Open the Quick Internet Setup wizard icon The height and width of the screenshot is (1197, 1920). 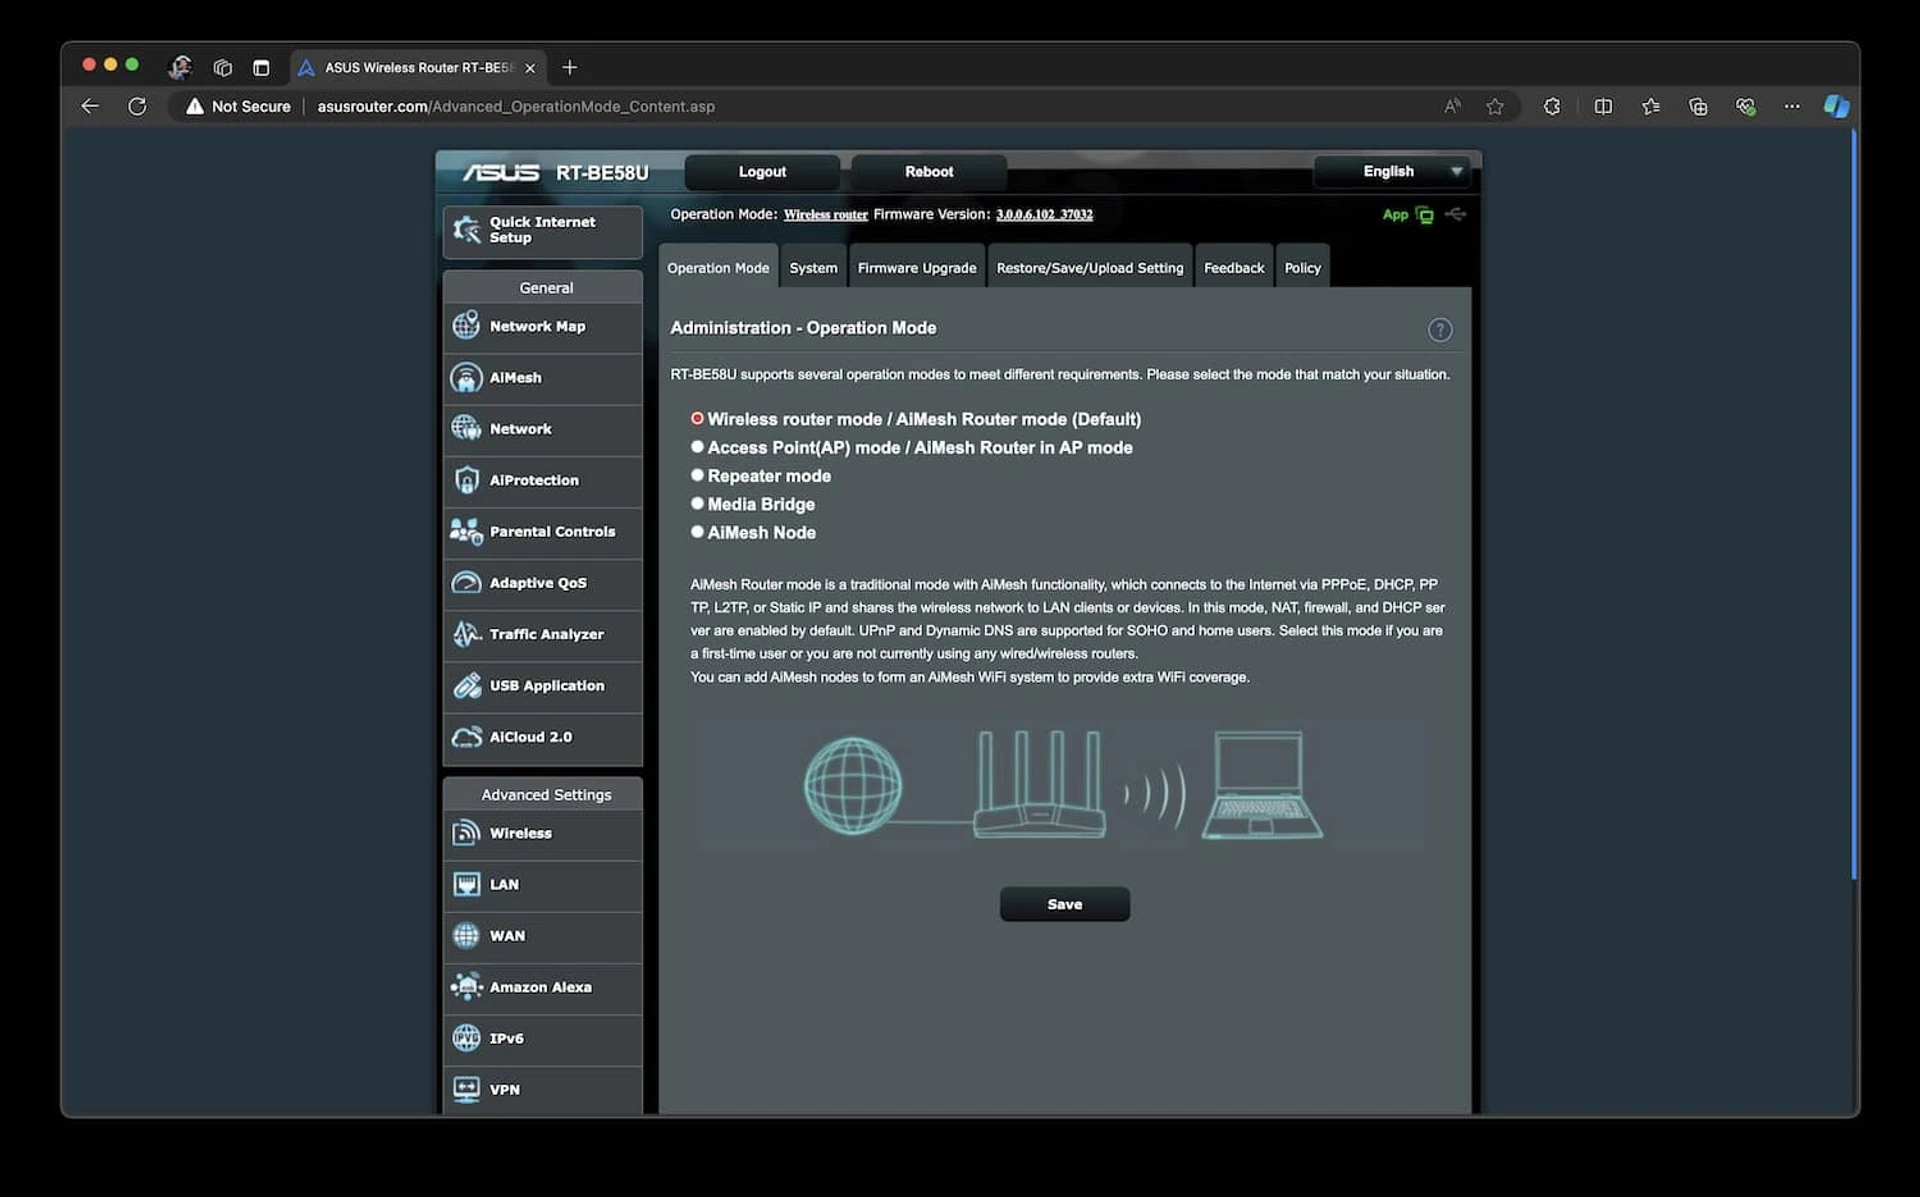[466, 230]
